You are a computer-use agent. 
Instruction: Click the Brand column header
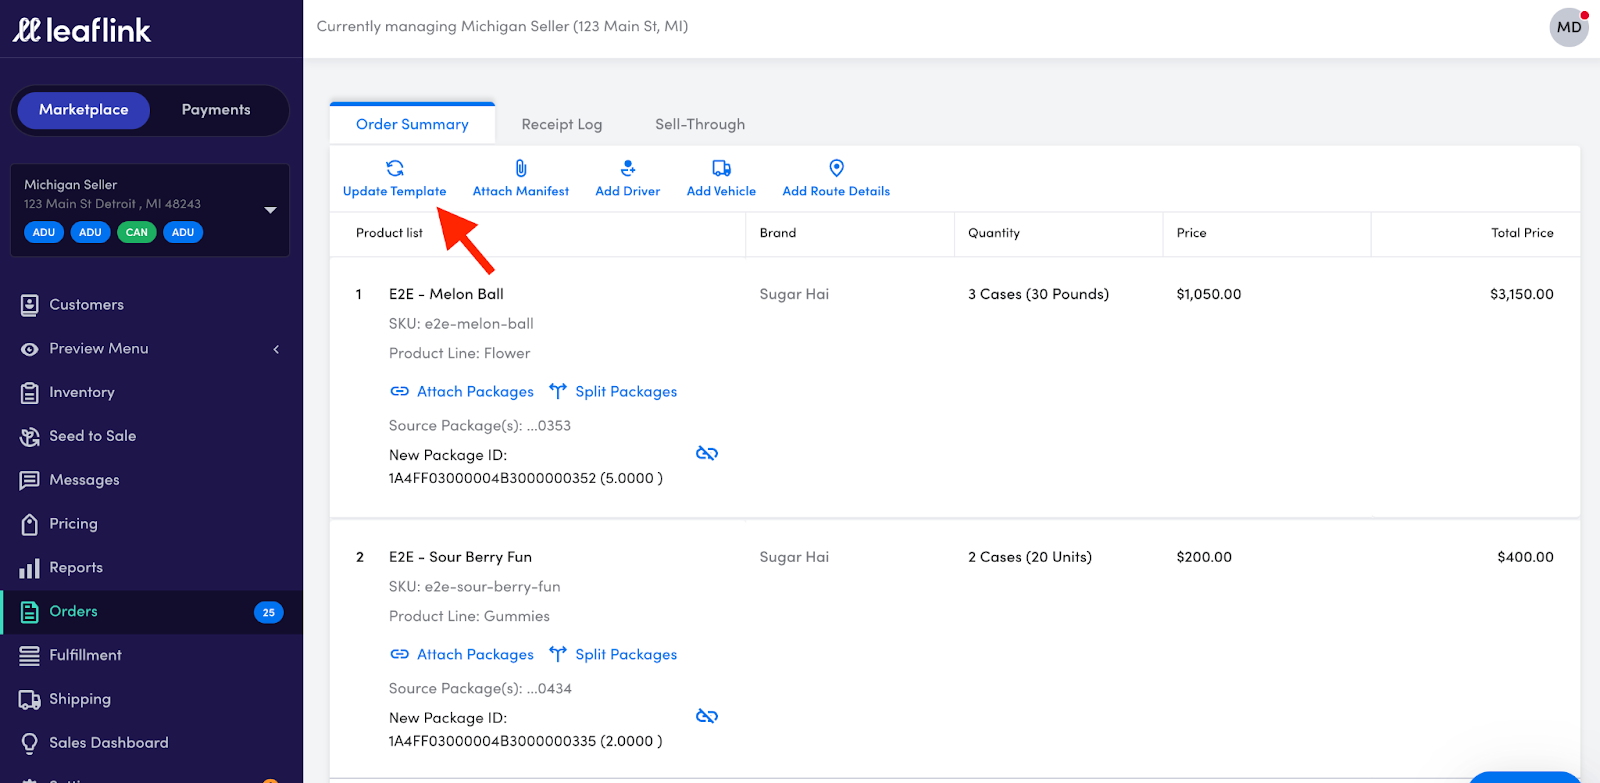(778, 233)
